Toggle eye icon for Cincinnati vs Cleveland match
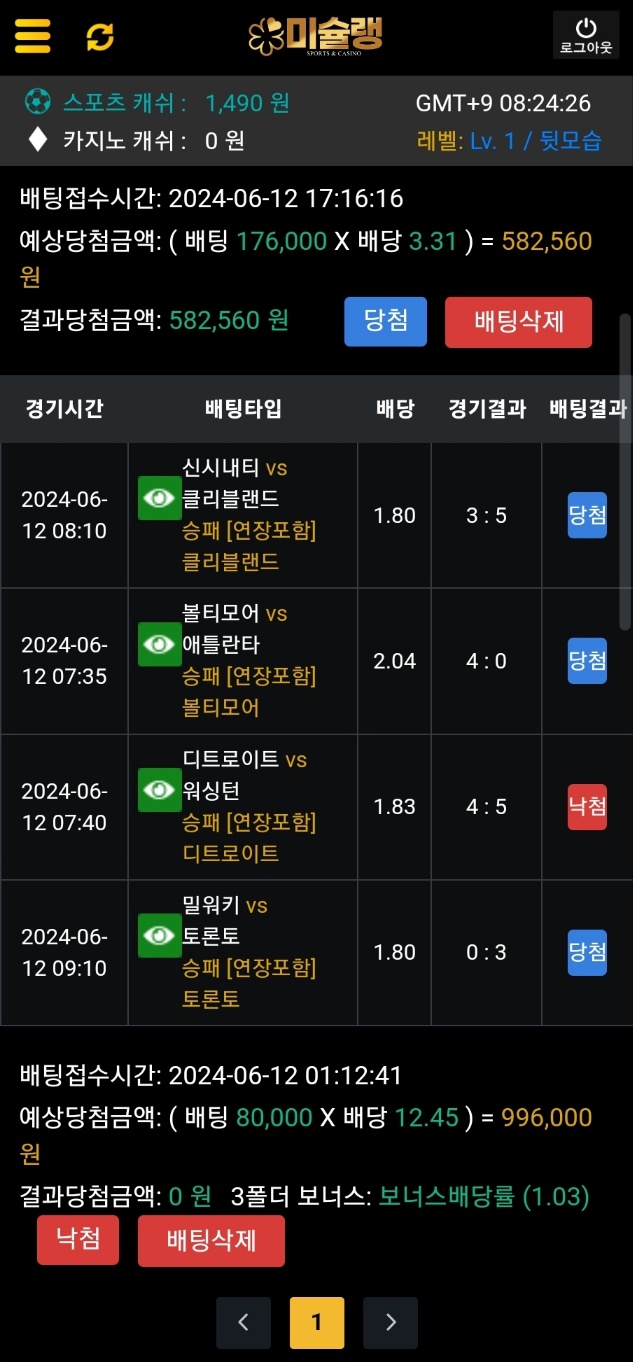The width and height of the screenshot is (633, 1362). [x=159, y=498]
